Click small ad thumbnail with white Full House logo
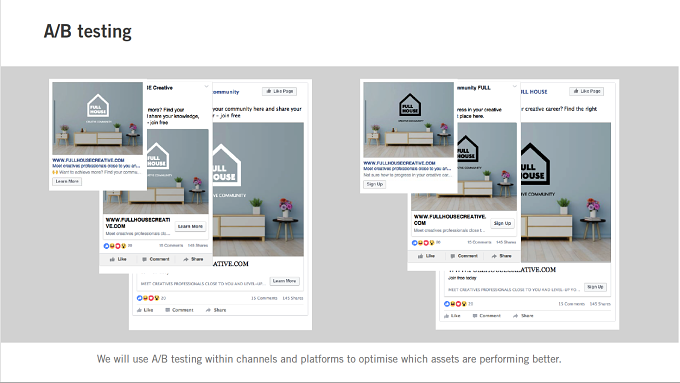Image resolution: width=680 pixels, height=383 pixels. tap(98, 118)
